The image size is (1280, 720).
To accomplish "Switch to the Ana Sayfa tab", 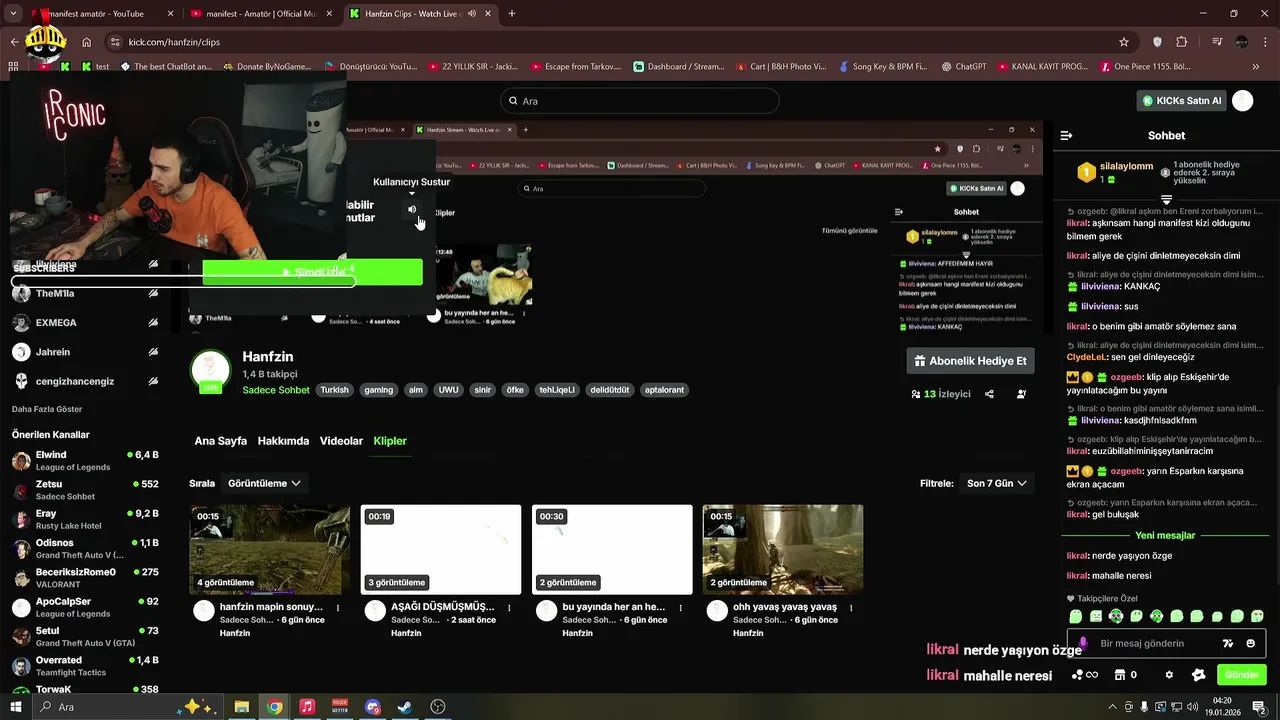I will coord(221,441).
